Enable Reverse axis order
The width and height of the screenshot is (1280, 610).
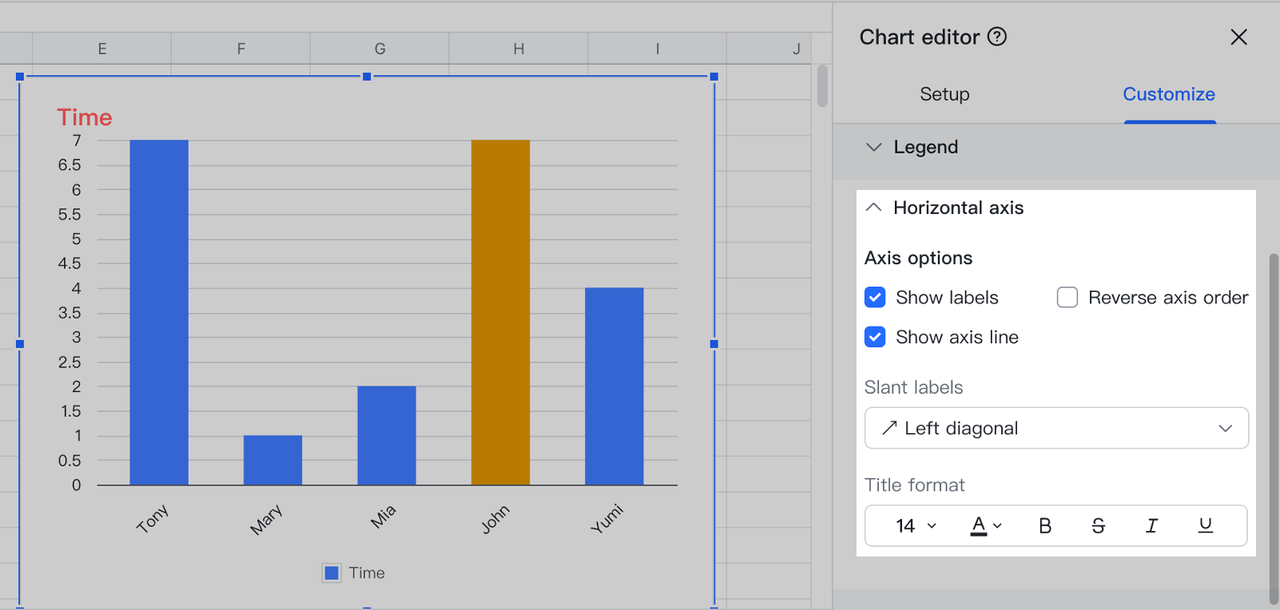[1067, 298]
